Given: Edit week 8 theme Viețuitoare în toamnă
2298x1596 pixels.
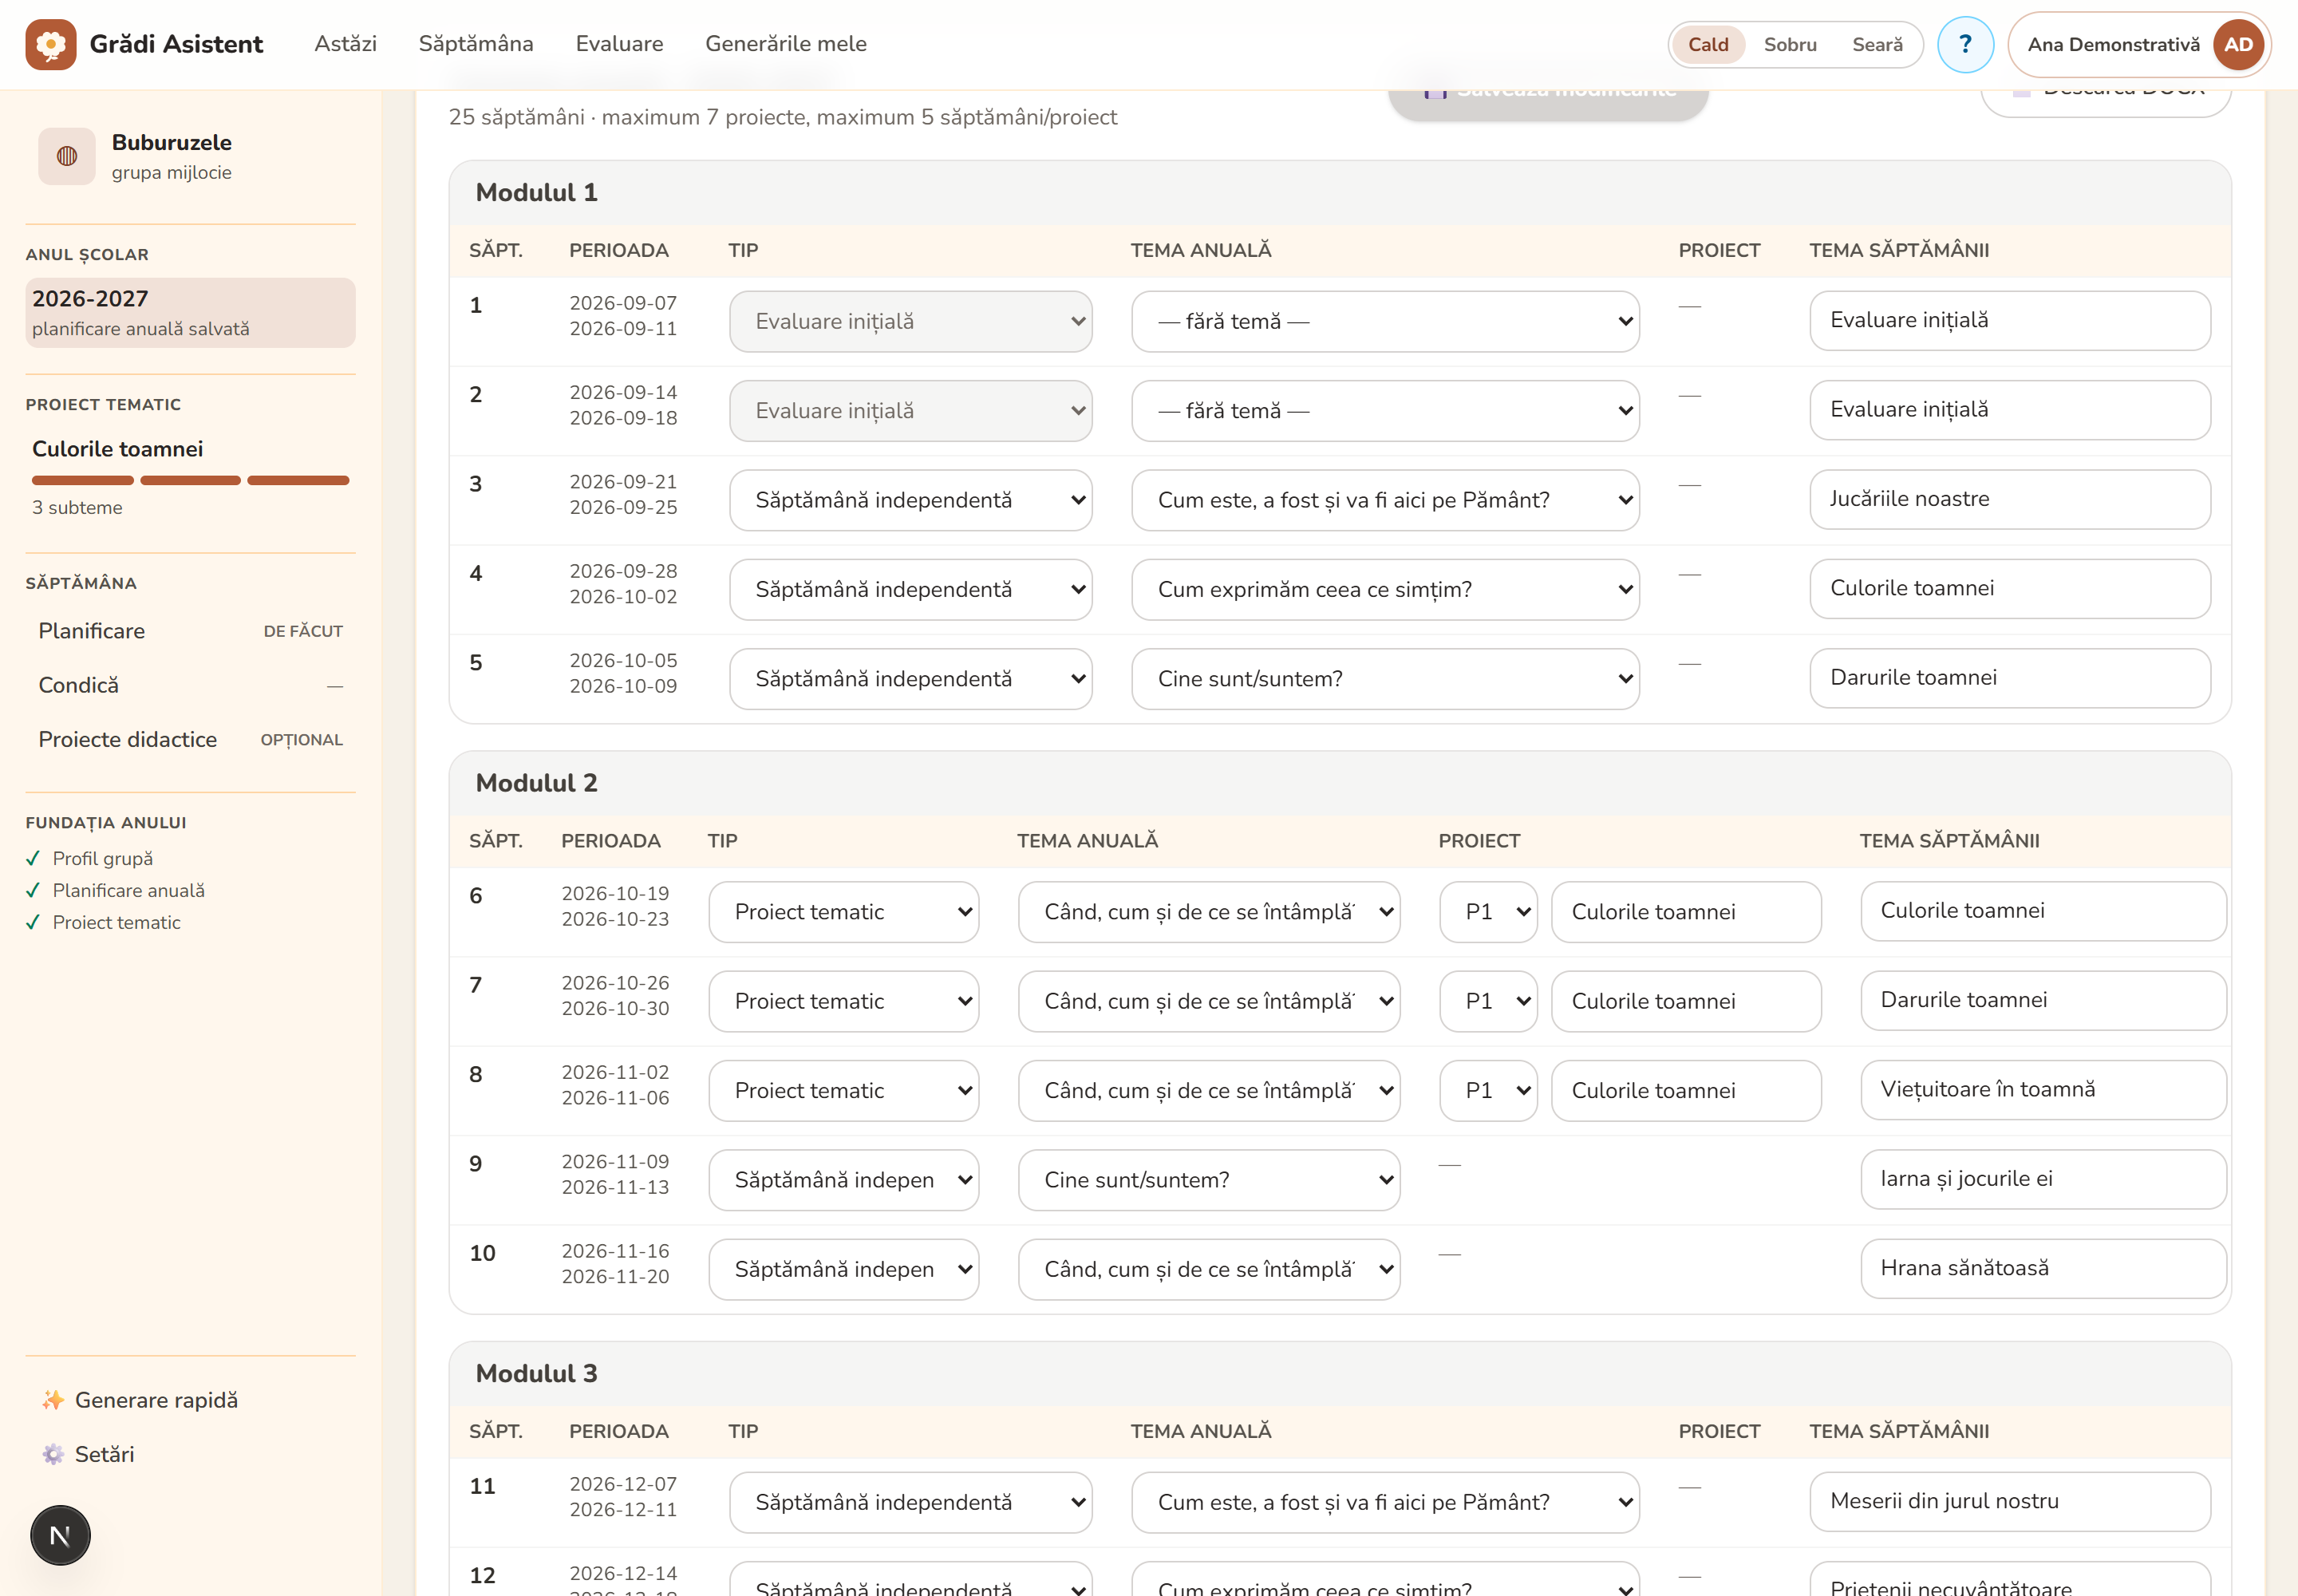Looking at the screenshot, I should point(2043,1090).
